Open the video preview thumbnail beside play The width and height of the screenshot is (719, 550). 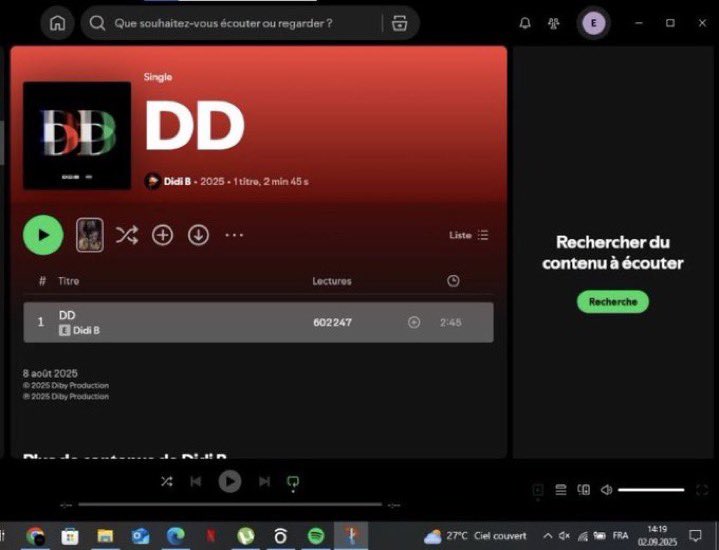coord(90,235)
